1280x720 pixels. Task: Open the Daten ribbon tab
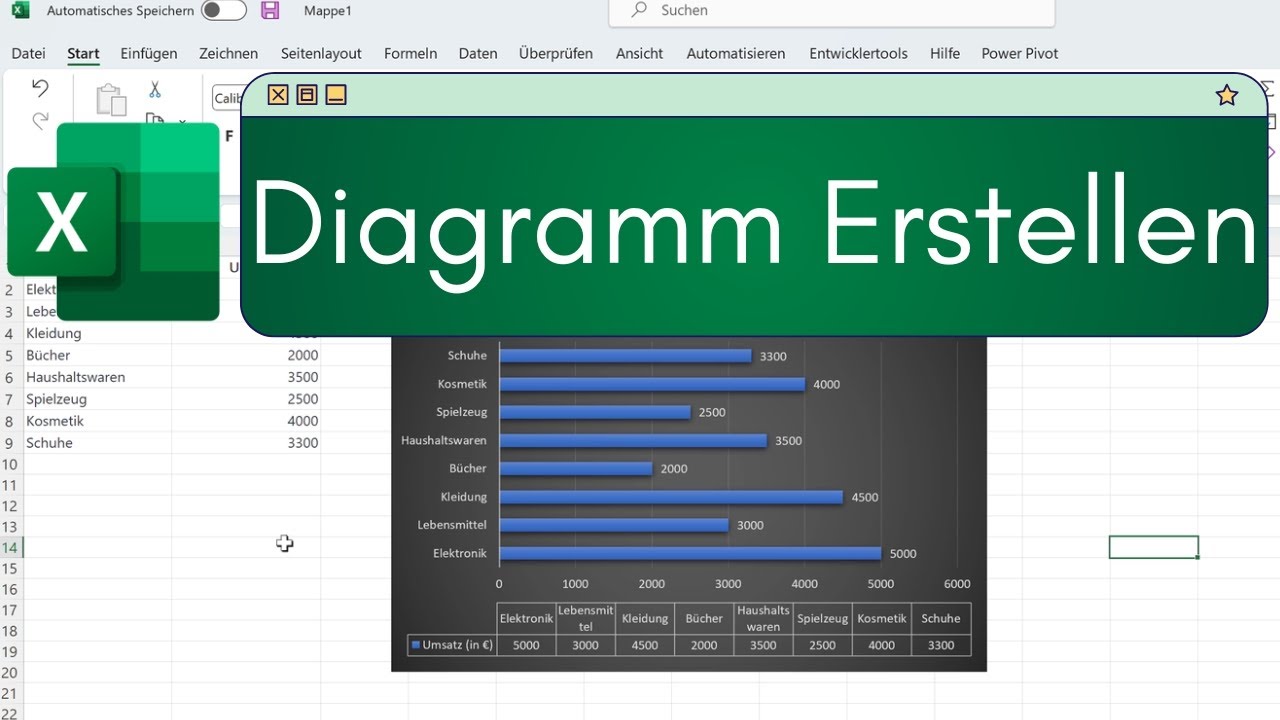[478, 54]
